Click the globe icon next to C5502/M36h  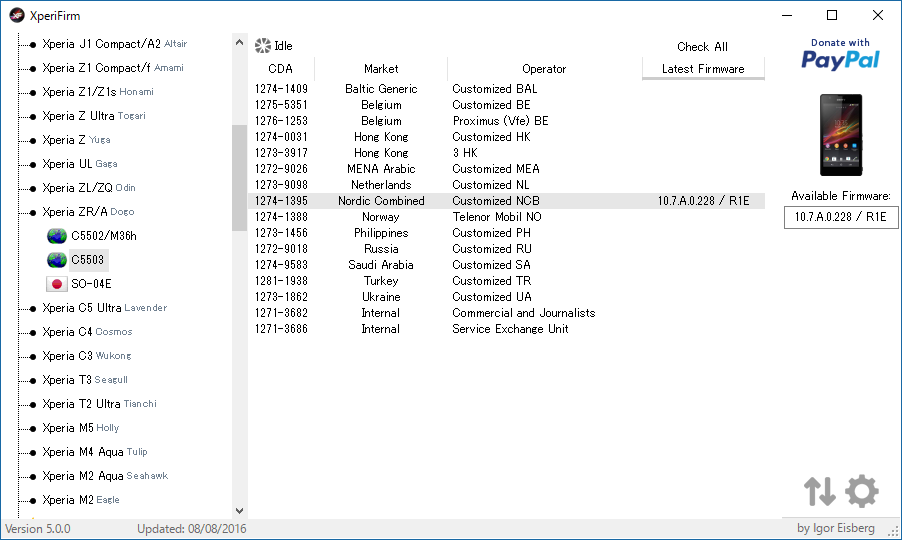tap(57, 236)
